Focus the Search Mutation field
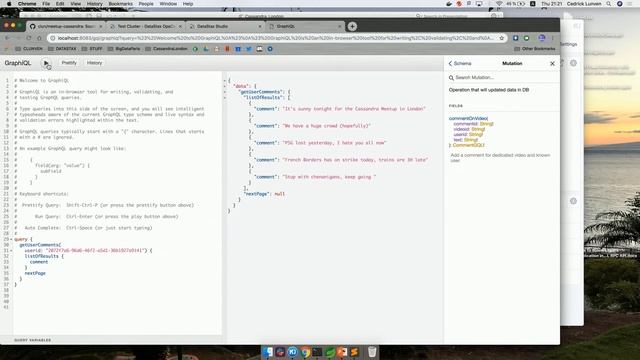 click(x=502, y=78)
